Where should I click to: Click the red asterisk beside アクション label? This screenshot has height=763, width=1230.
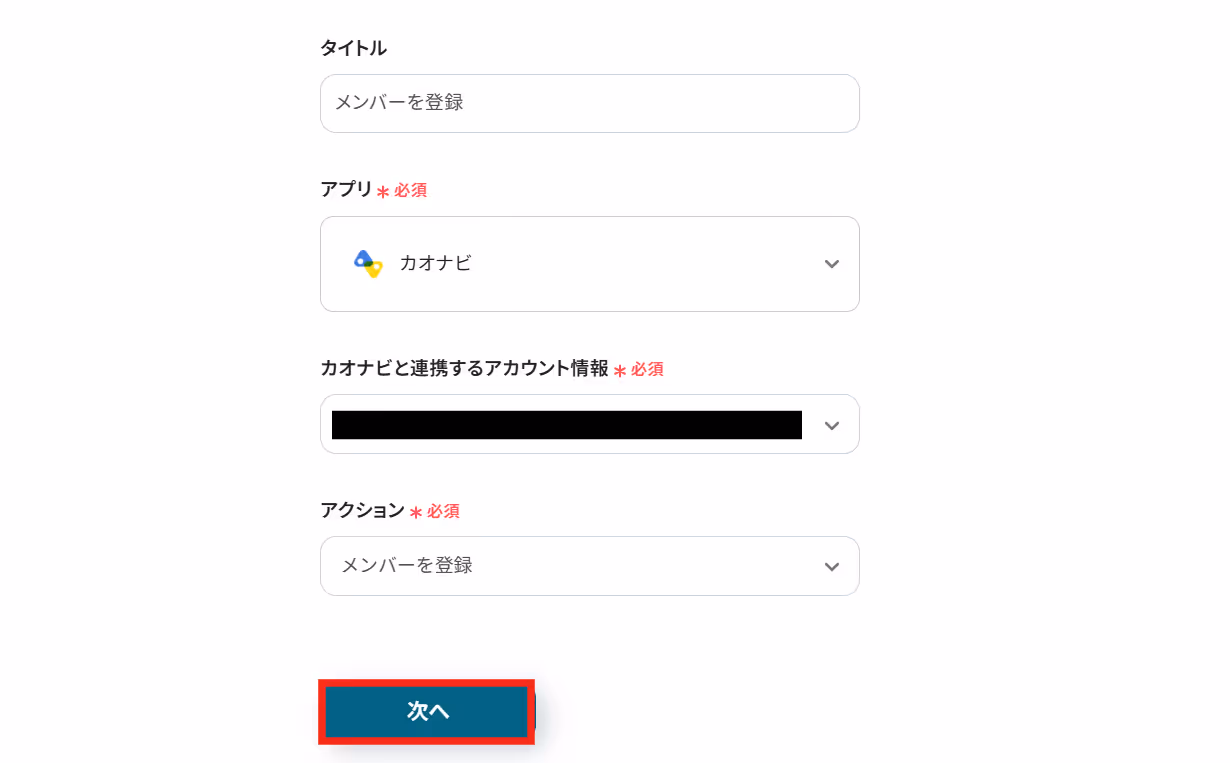coord(416,513)
